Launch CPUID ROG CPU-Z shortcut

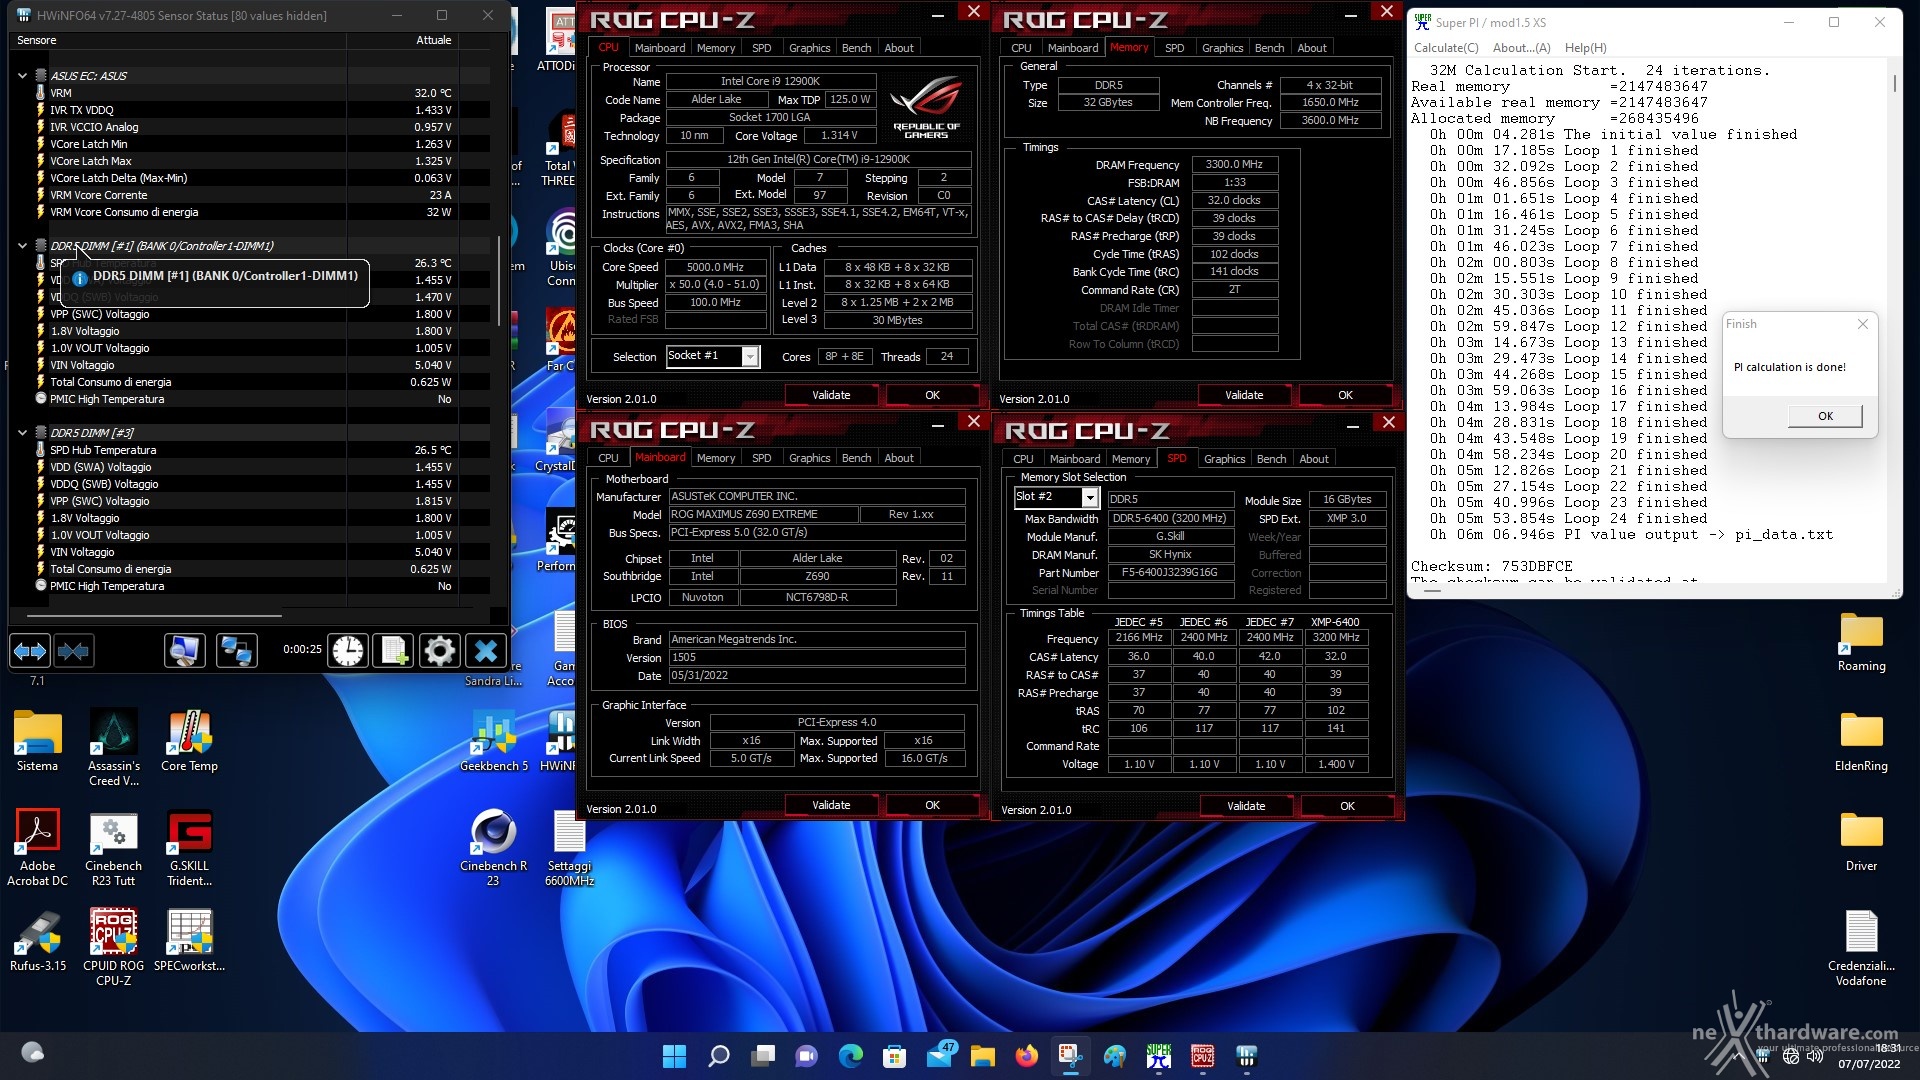[113, 948]
